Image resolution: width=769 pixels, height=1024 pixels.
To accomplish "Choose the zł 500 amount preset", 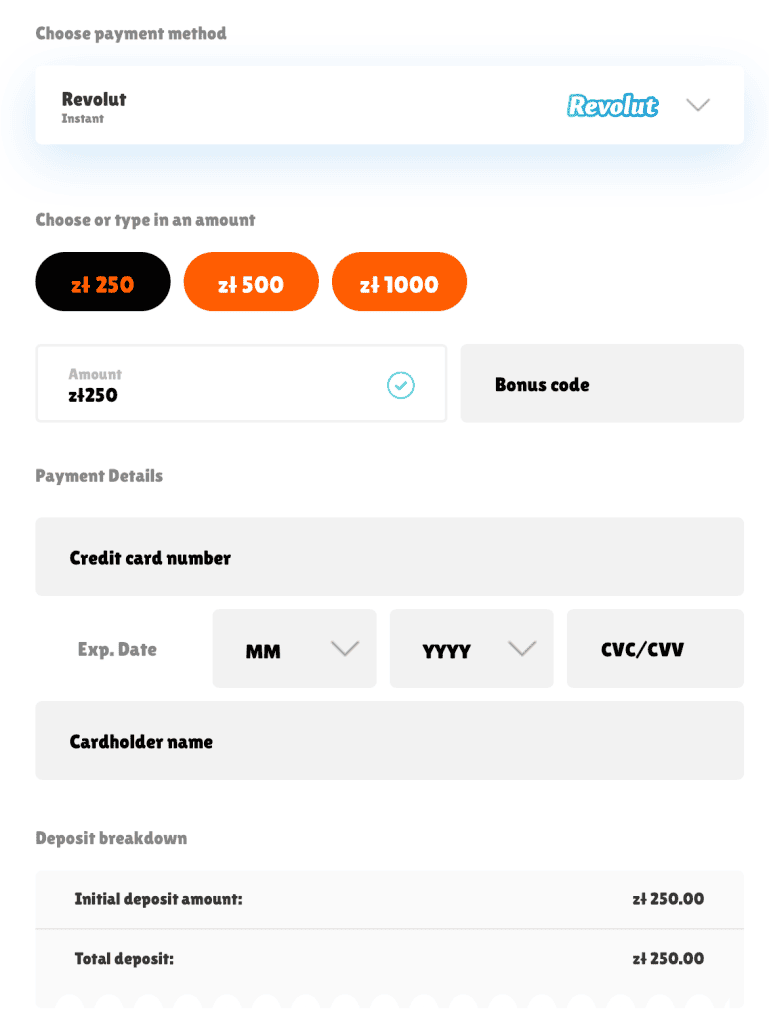I will 251,281.
